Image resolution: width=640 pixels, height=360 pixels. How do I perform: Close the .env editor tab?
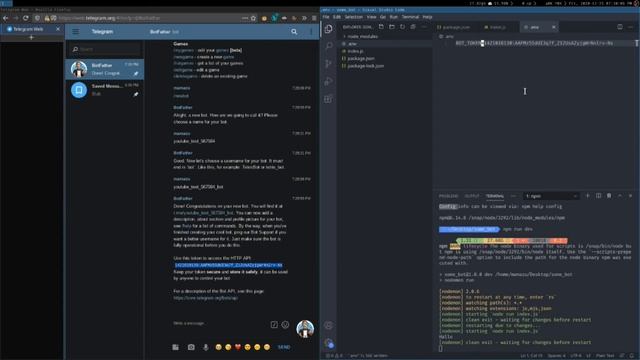[x=553, y=27]
